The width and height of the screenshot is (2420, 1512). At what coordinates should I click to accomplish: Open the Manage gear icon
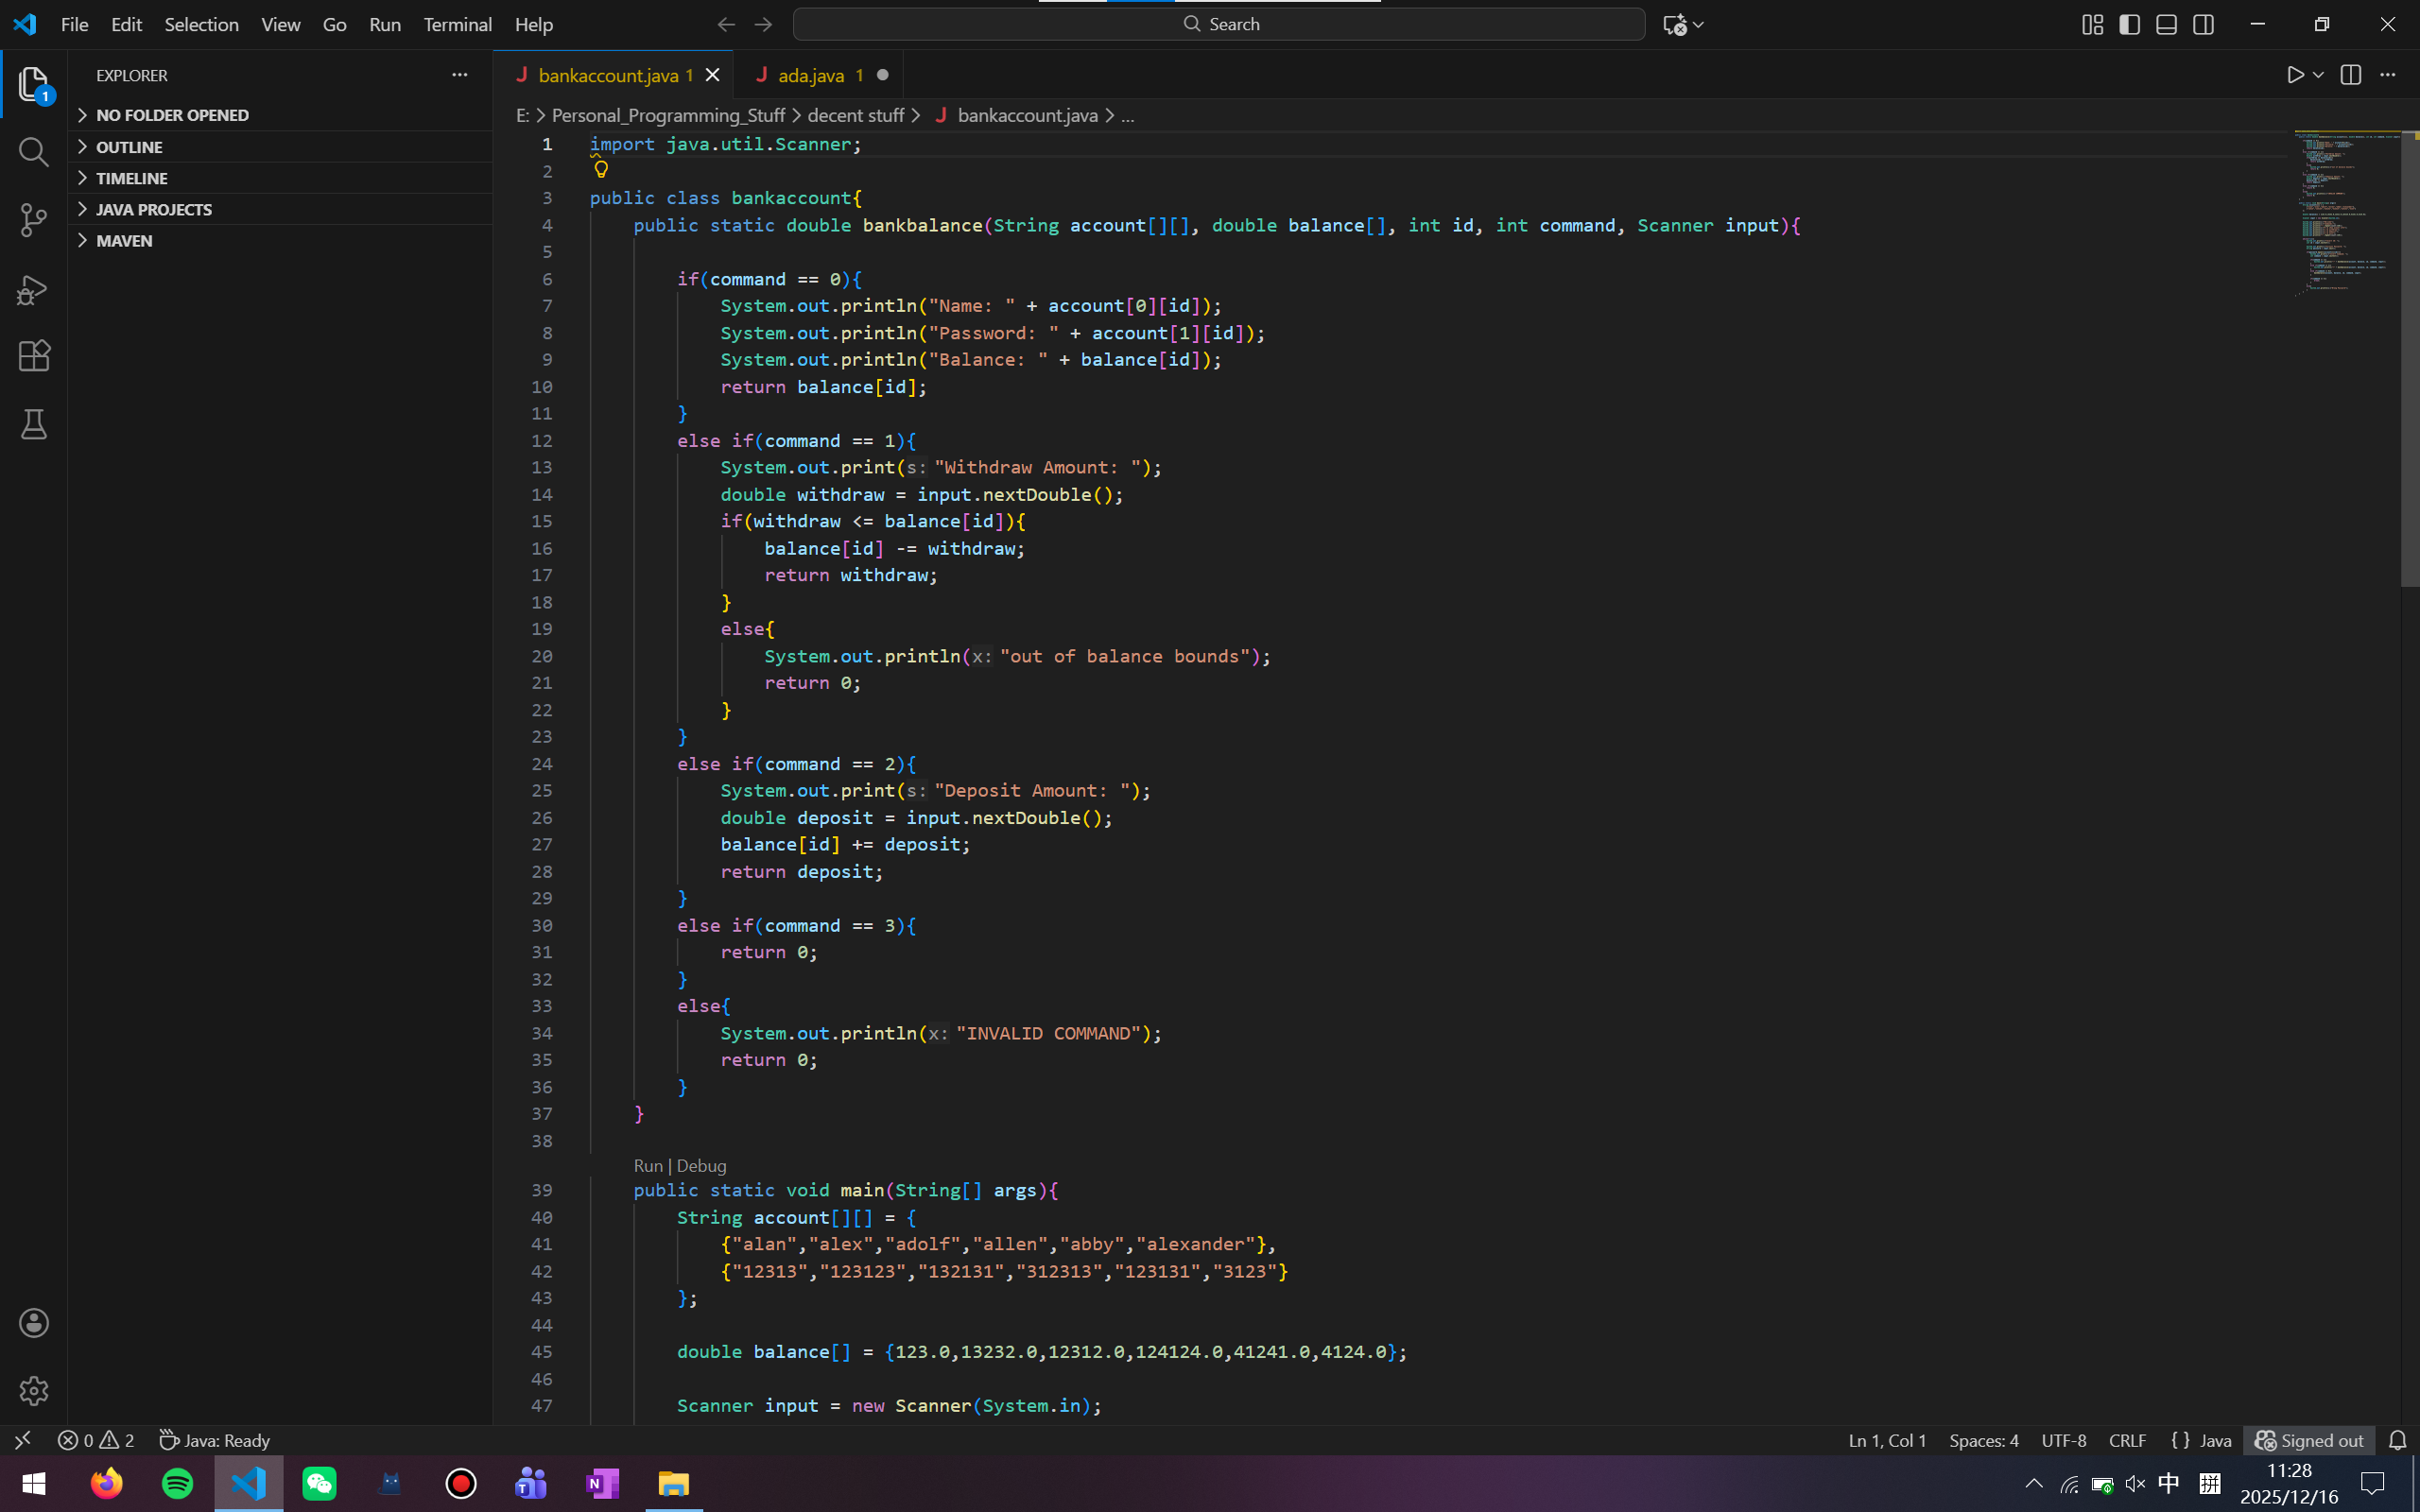33,1390
